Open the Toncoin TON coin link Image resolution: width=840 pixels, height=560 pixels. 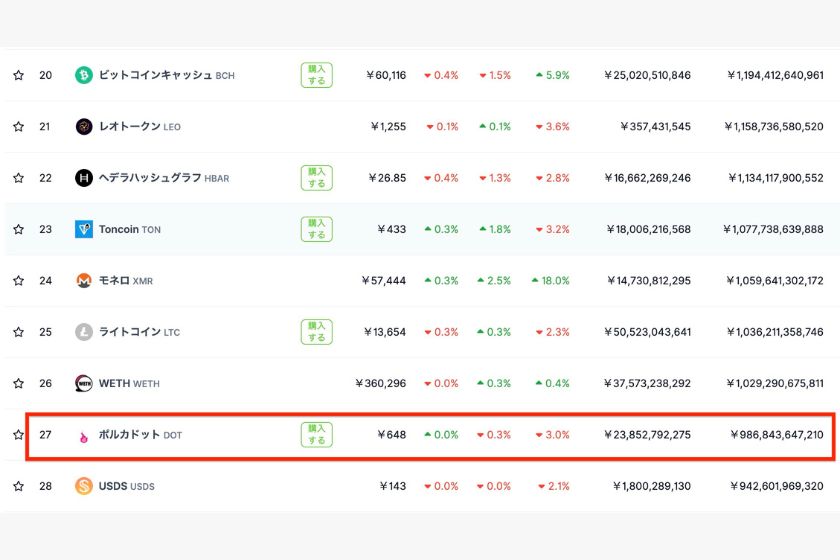click(x=130, y=229)
